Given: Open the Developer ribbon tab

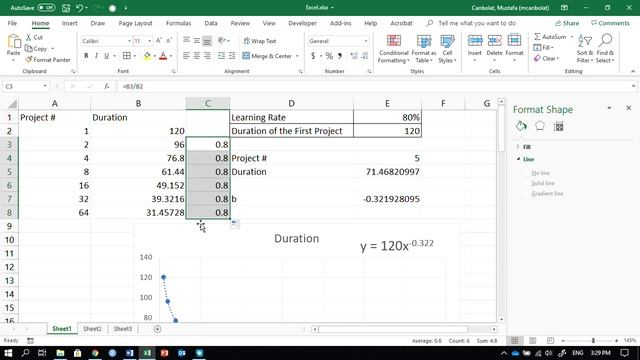Looking at the screenshot, I should (x=302, y=23).
